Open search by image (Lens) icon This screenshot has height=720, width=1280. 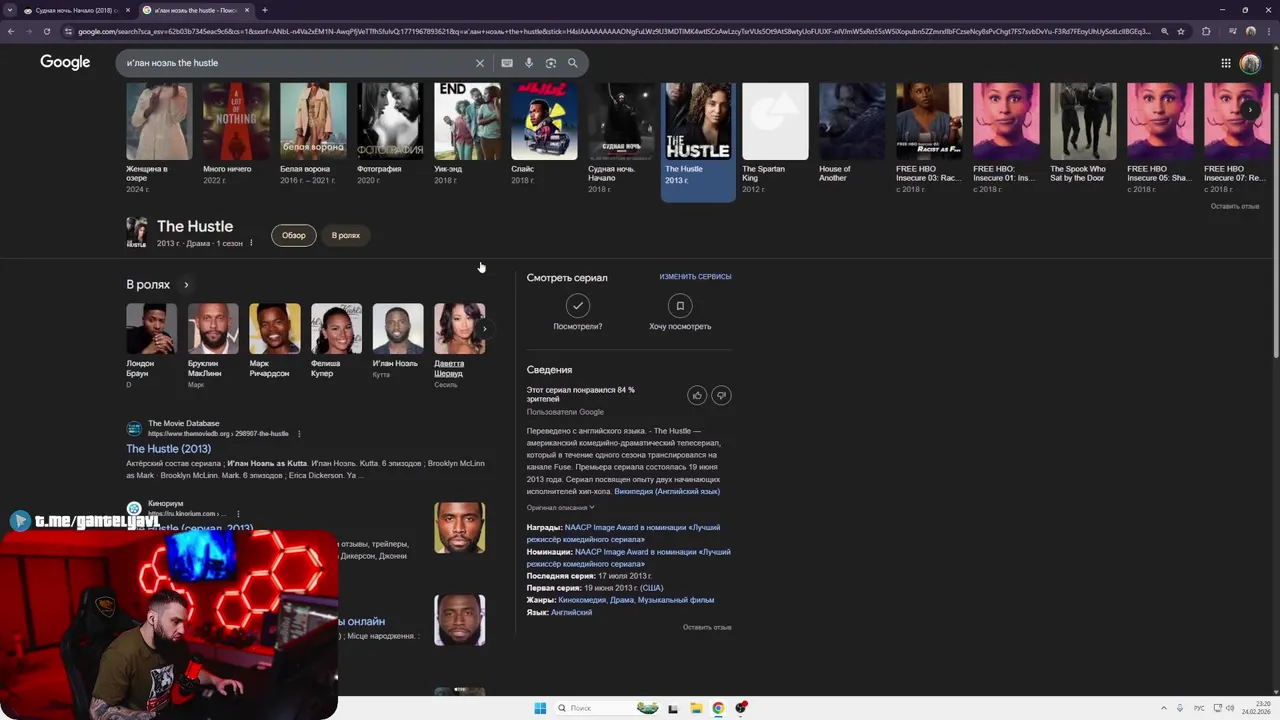coord(551,63)
